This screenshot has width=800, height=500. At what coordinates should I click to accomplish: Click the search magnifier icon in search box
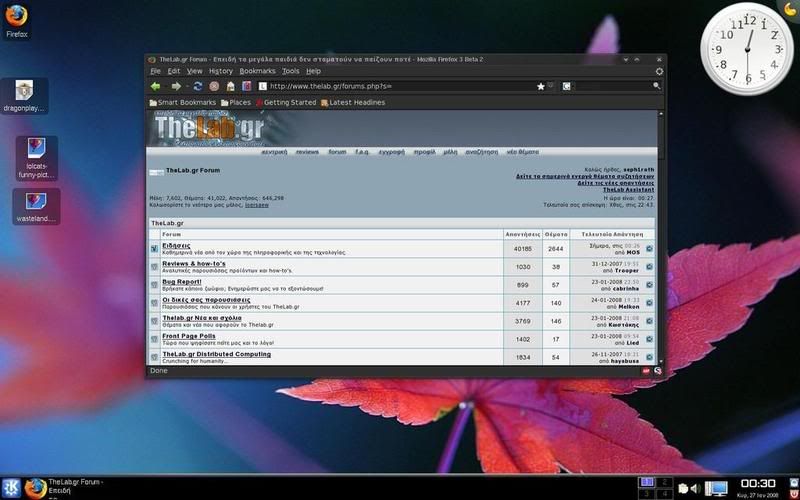click(657, 86)
